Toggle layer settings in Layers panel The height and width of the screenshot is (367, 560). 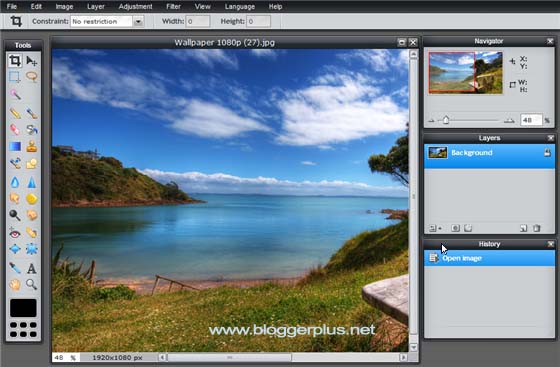tap(435, 228)
